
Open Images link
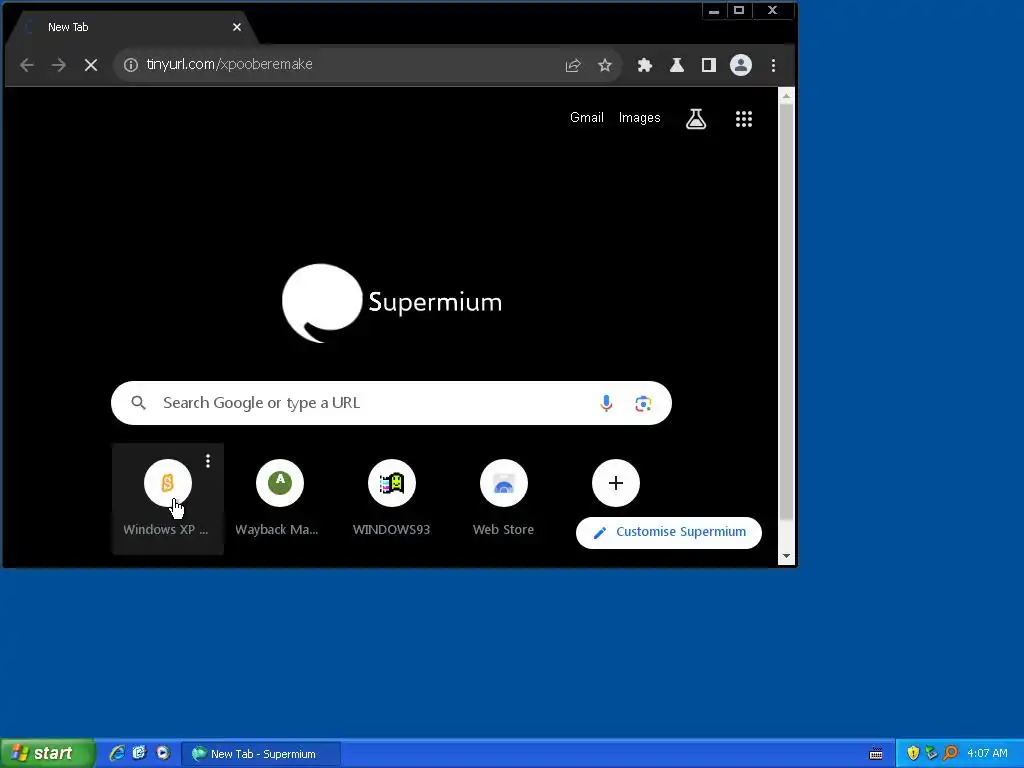point(639,118)
